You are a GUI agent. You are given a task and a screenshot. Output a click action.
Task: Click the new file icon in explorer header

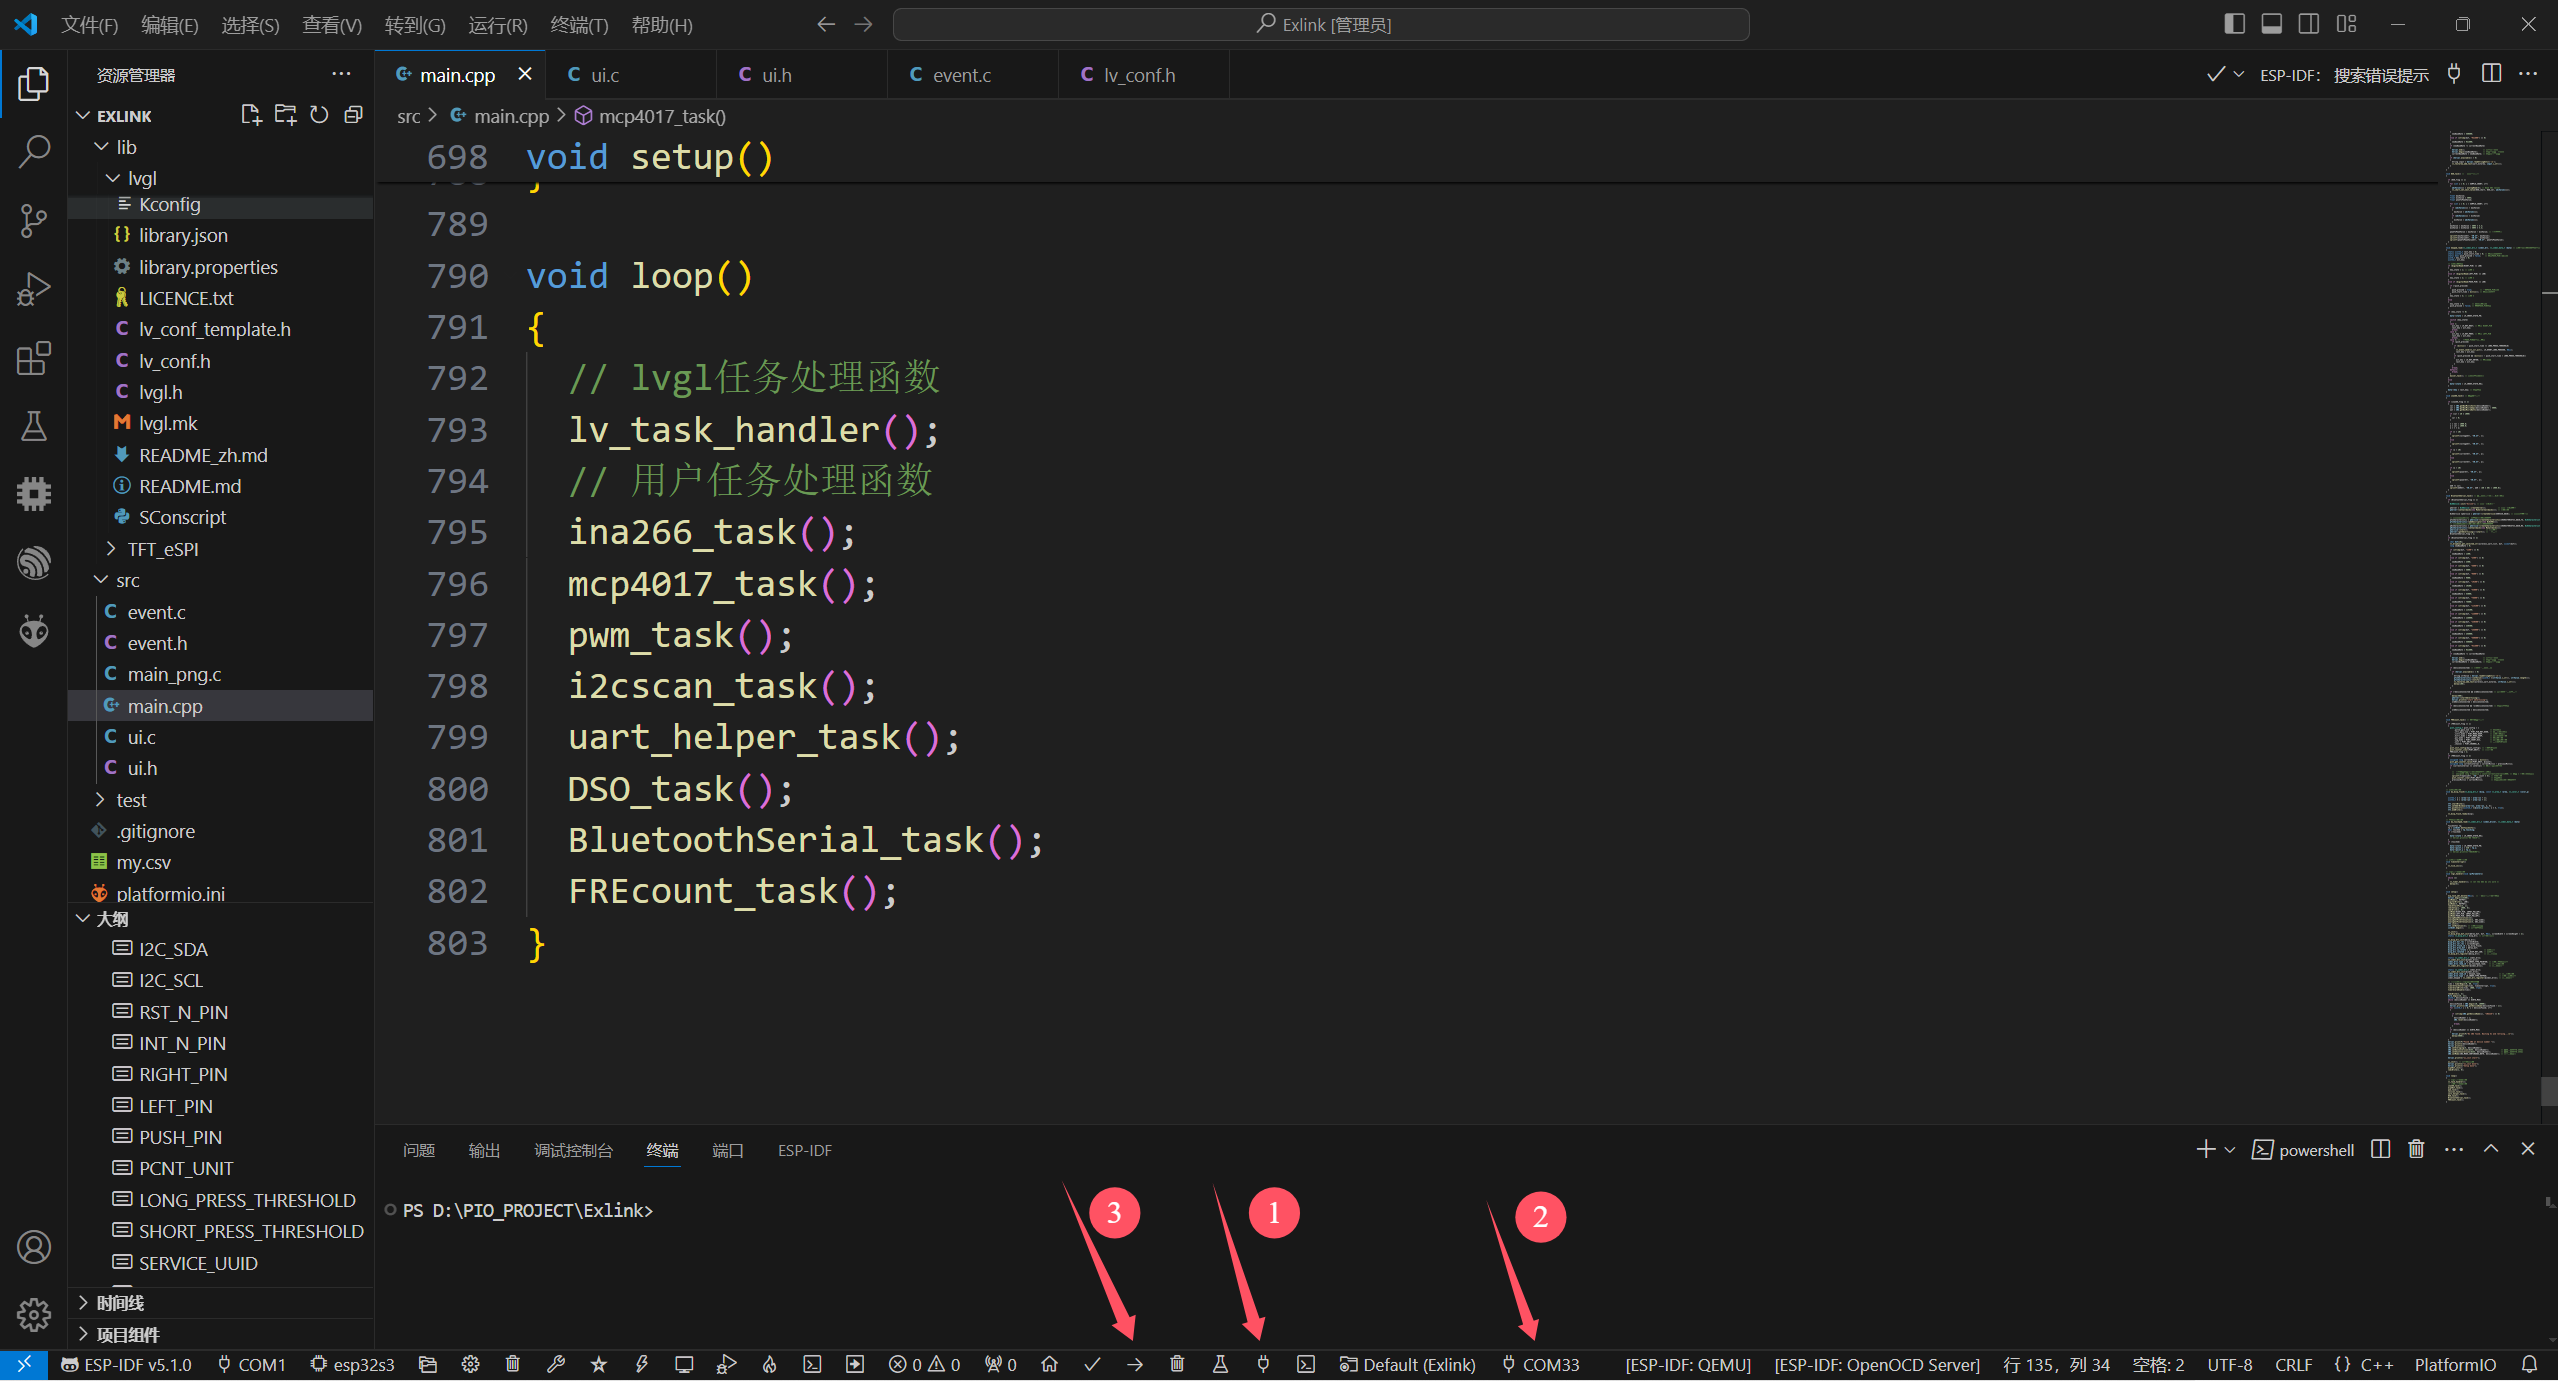pyautogui.click(x=251, y=115)
